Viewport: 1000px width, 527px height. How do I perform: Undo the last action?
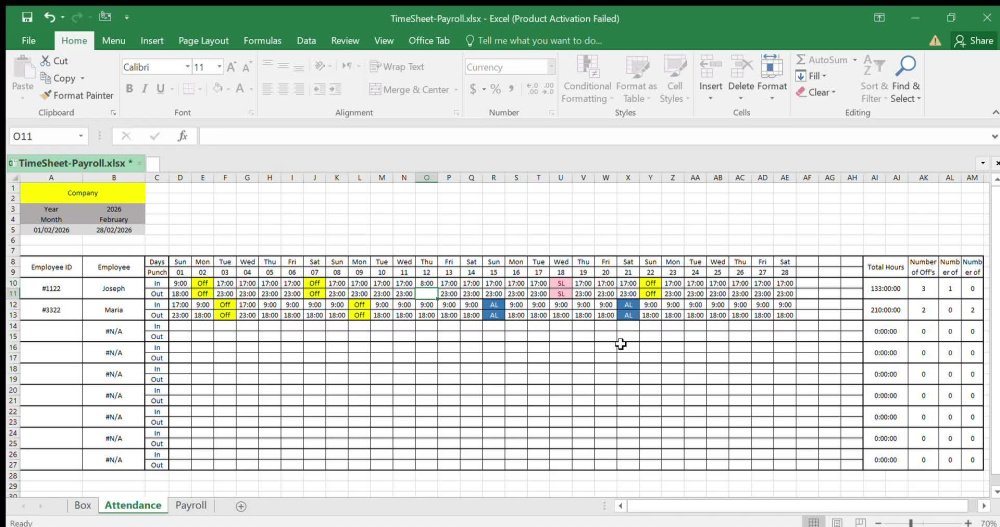pyautogui.click(x=49, y=18)
